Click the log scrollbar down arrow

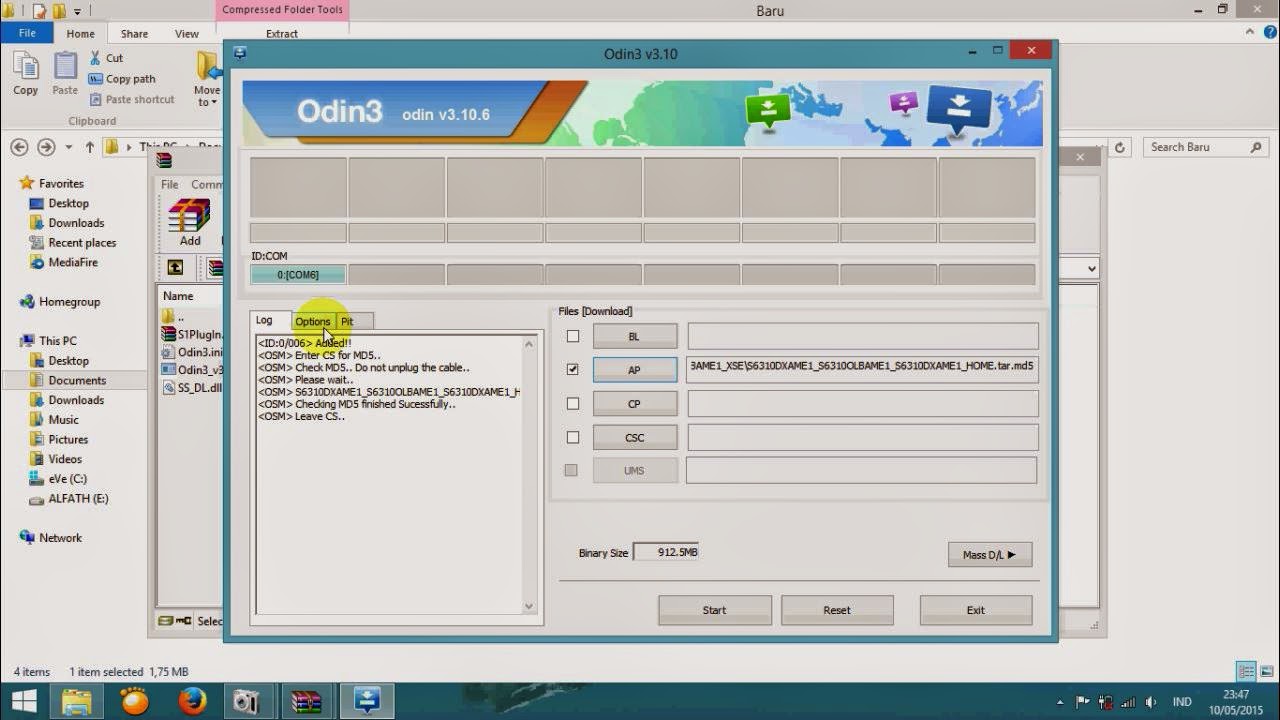pos(529,606)
